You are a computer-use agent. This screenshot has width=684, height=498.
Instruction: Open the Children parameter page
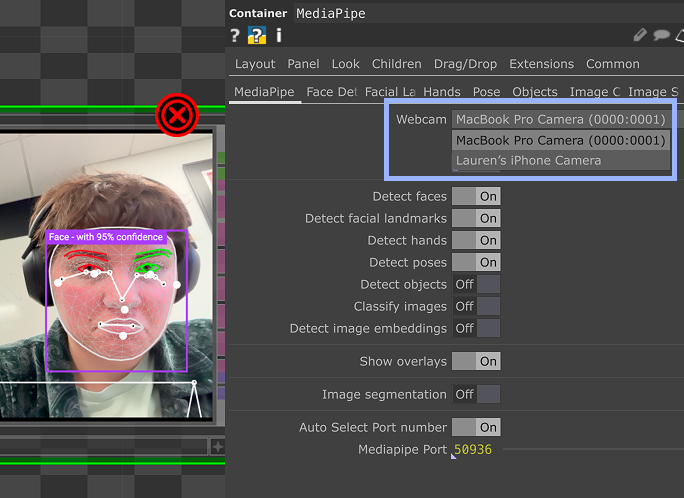(397, 64)
